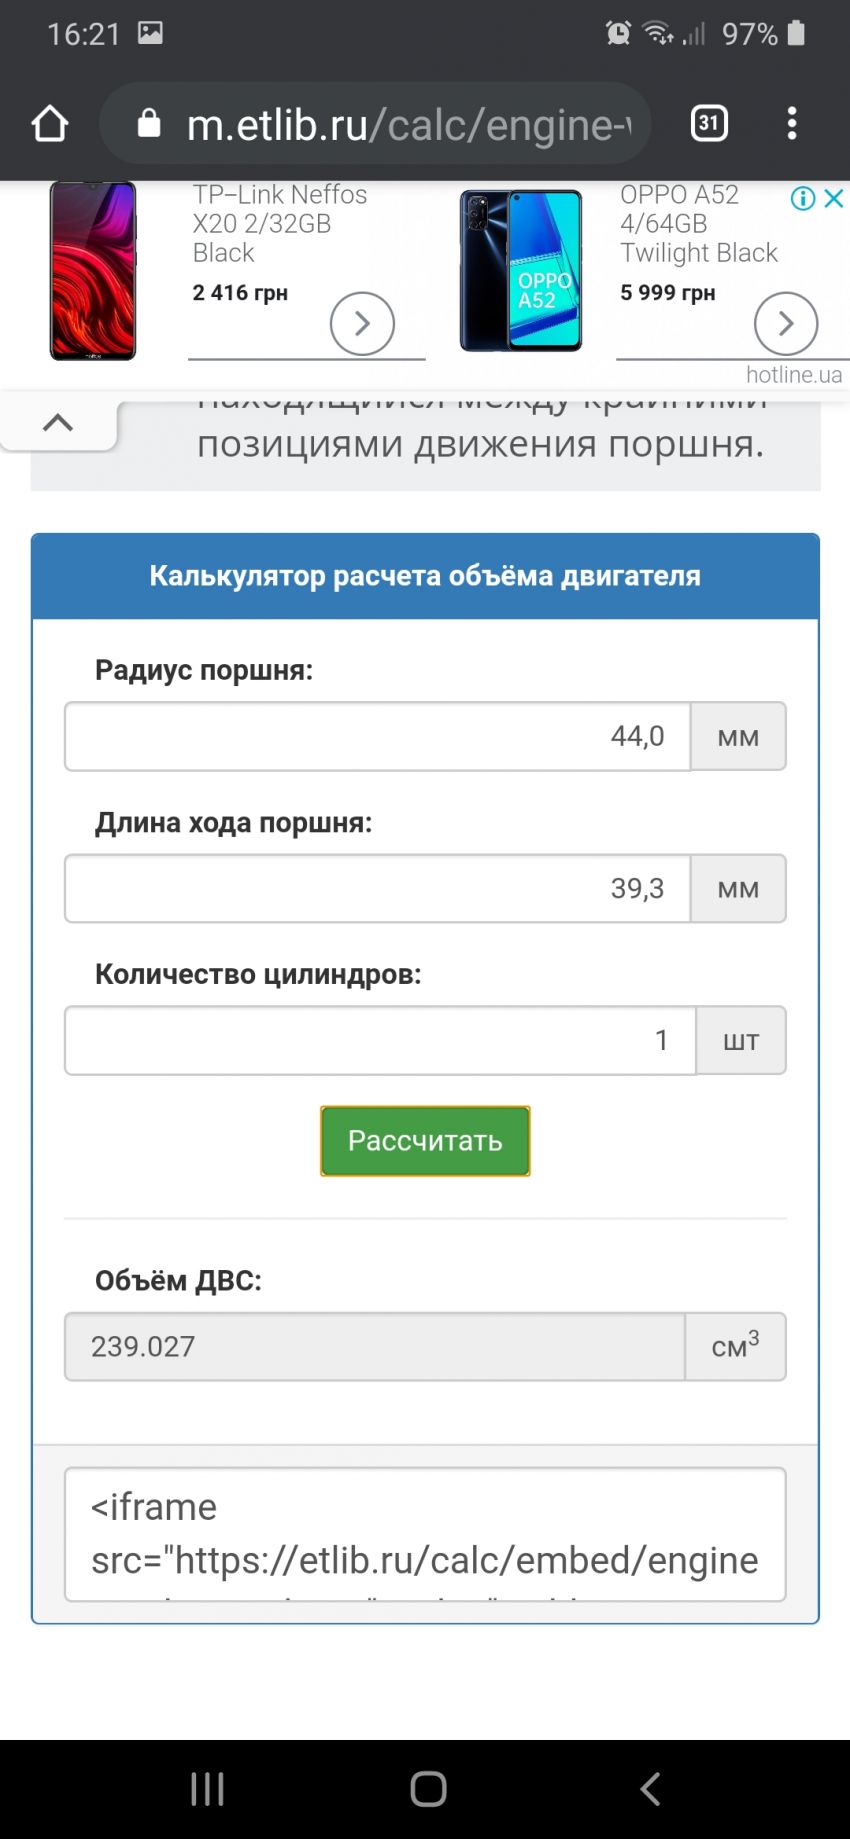Screen dimensions: 850x1839
Task: Open OPPO A52 ad arrow button
Action: [786, 323]
